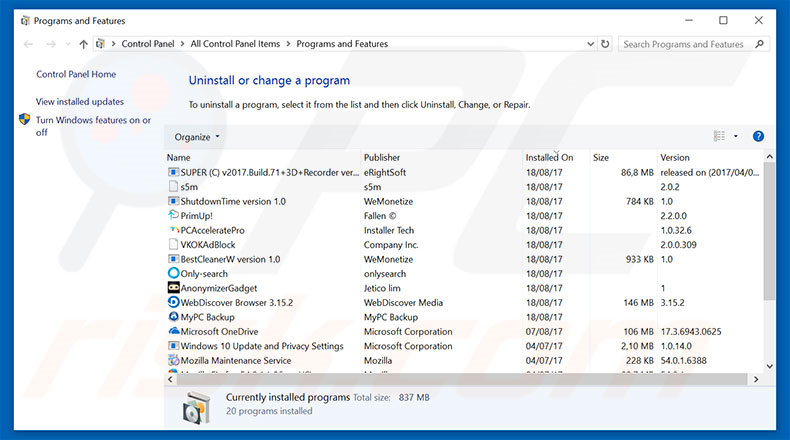The width and height of the screenshot is (790, 440).
Task: Click the Programs and Features breadcrumb
Action: (x=342, y=44)
